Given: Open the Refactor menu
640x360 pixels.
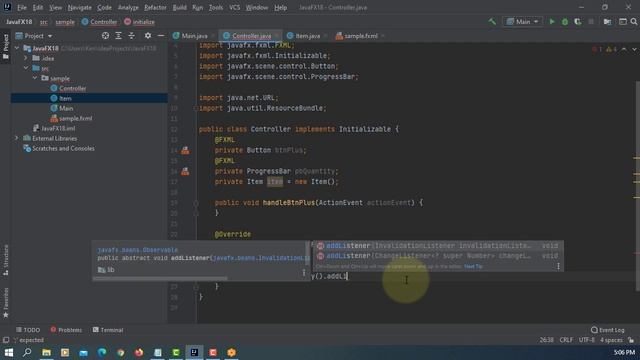Looking at the screenshot, I should point(155,7).
